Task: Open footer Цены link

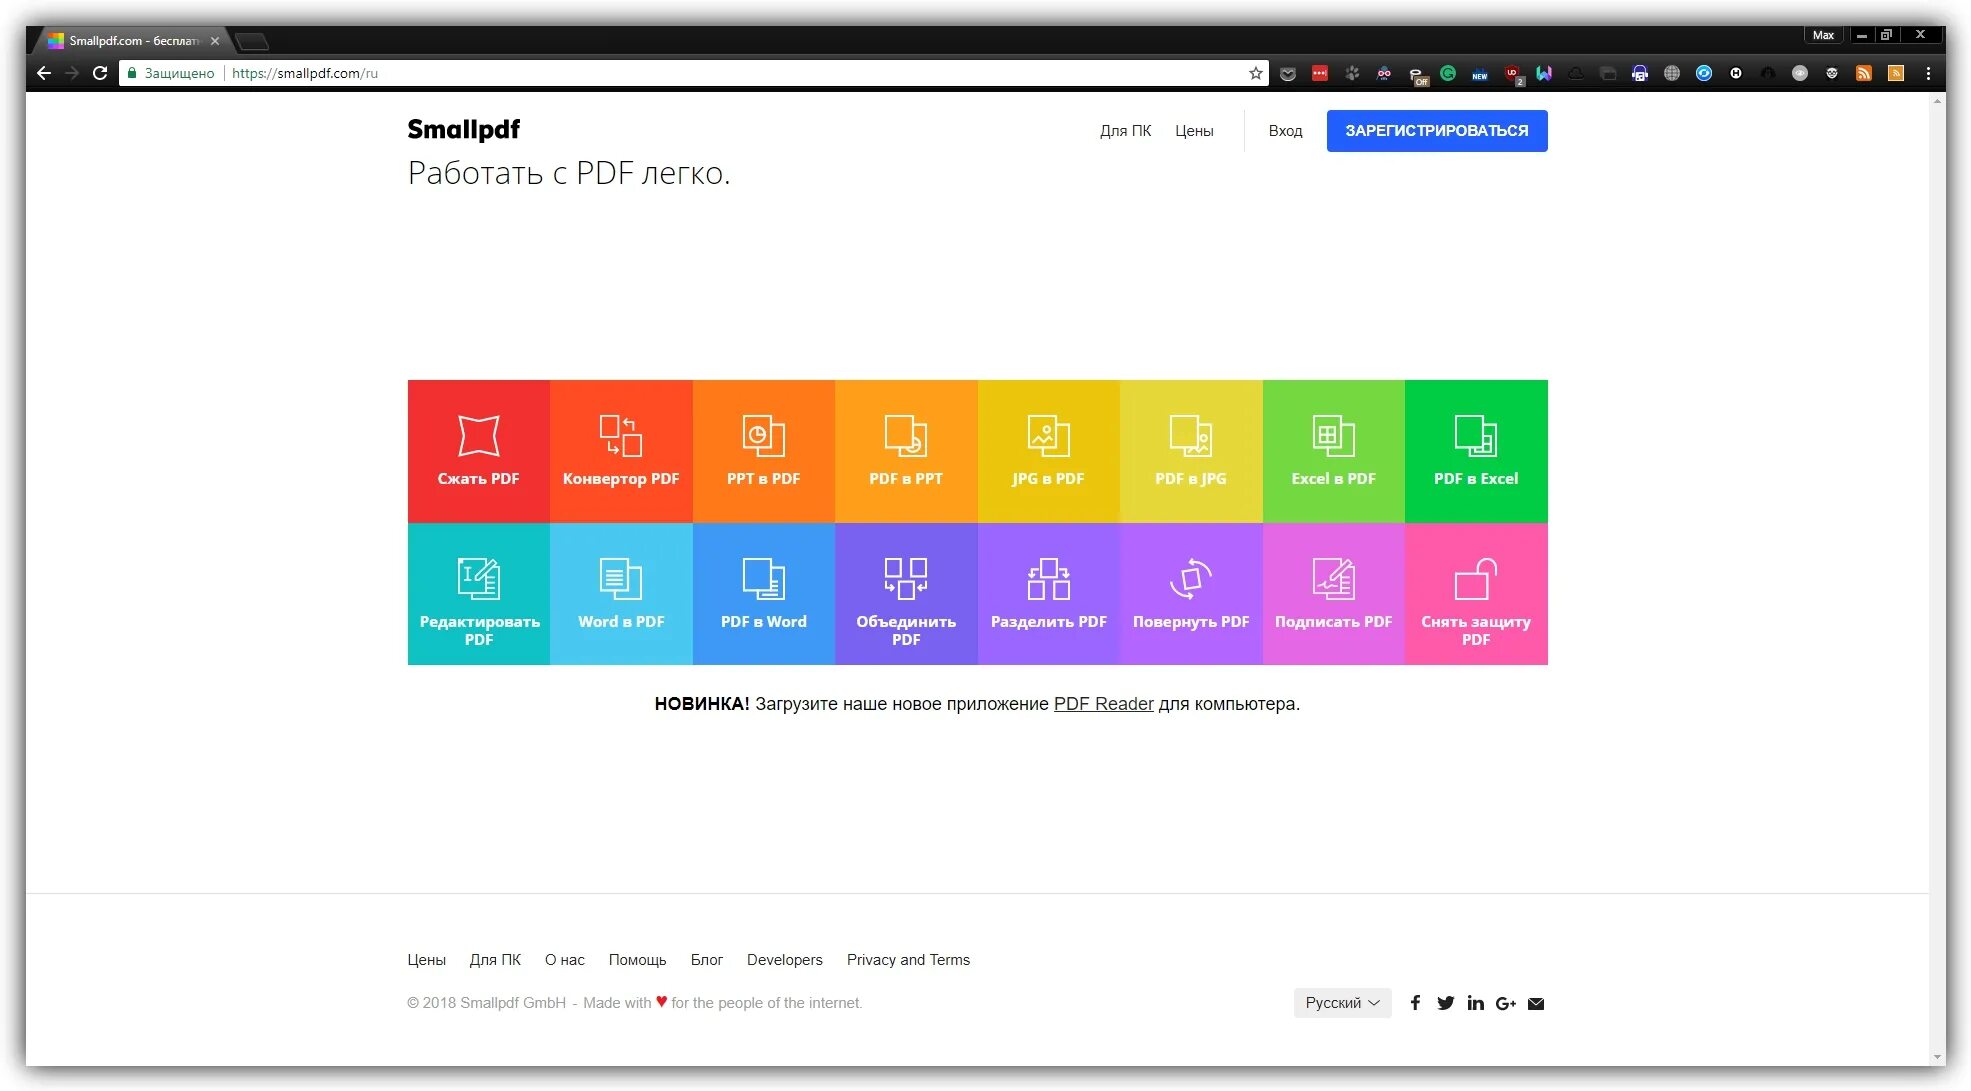Action: [426, 960]
